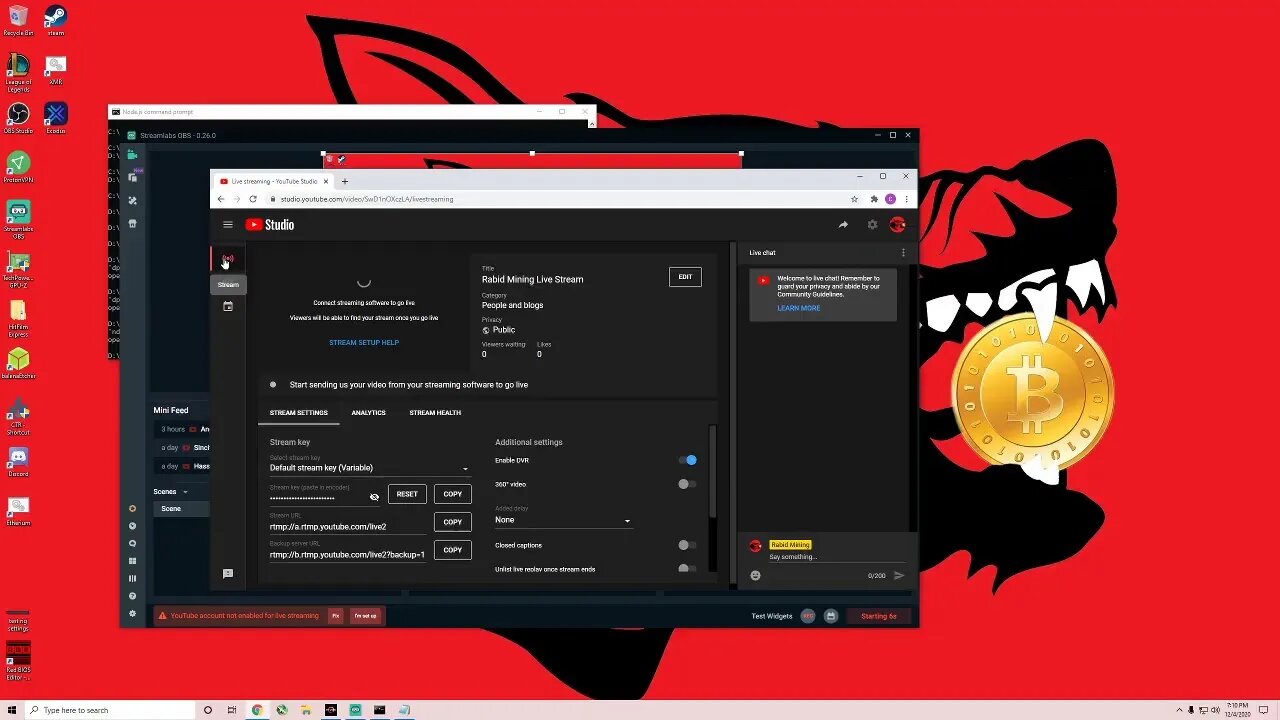Send the chat message arrow
This screenshot has width=1280, height=720.
pyautogui.click(x=899, y=575)
